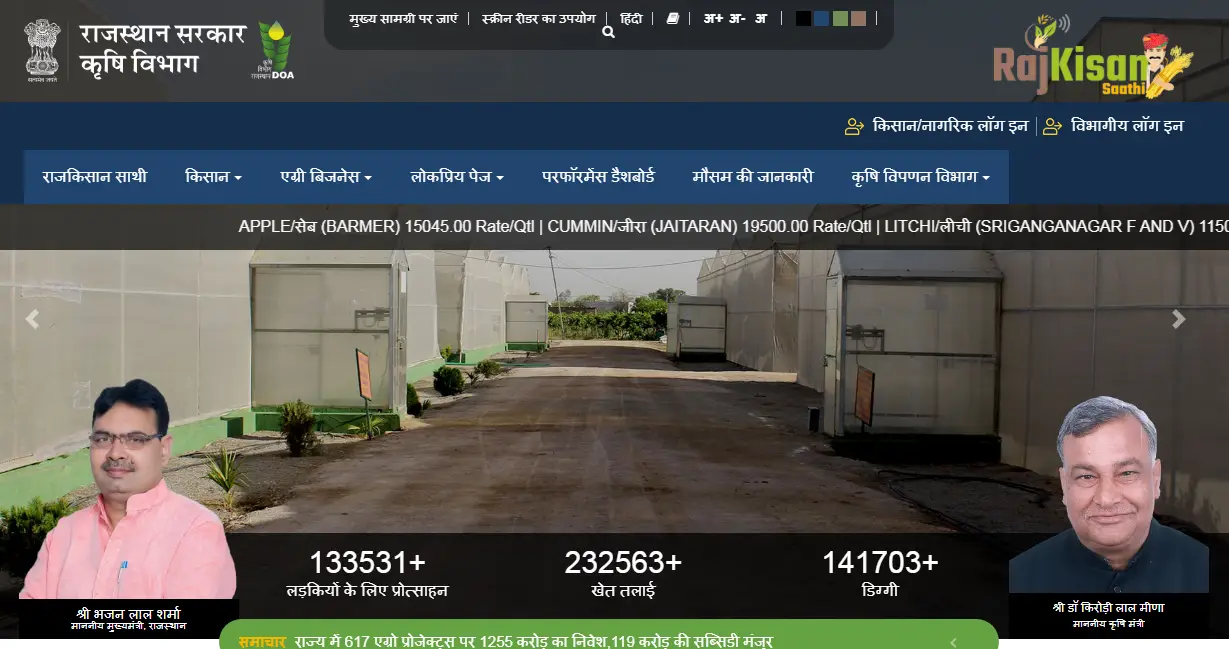Expand the एग्री बिजनेस dropdown menu
The height and width of the screenshot is (649, 1229).
pyautogui.click(x=326, y=177)
